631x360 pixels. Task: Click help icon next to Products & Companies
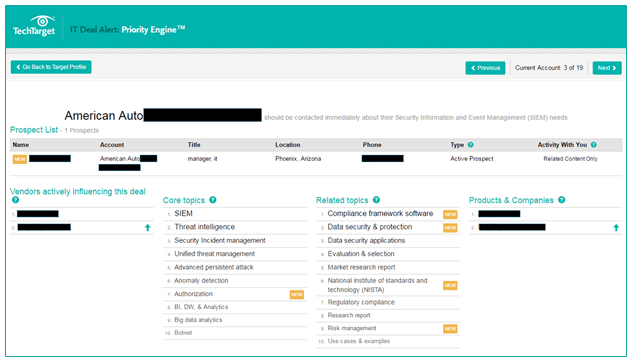pyautogui.click(x=561, y=200)
